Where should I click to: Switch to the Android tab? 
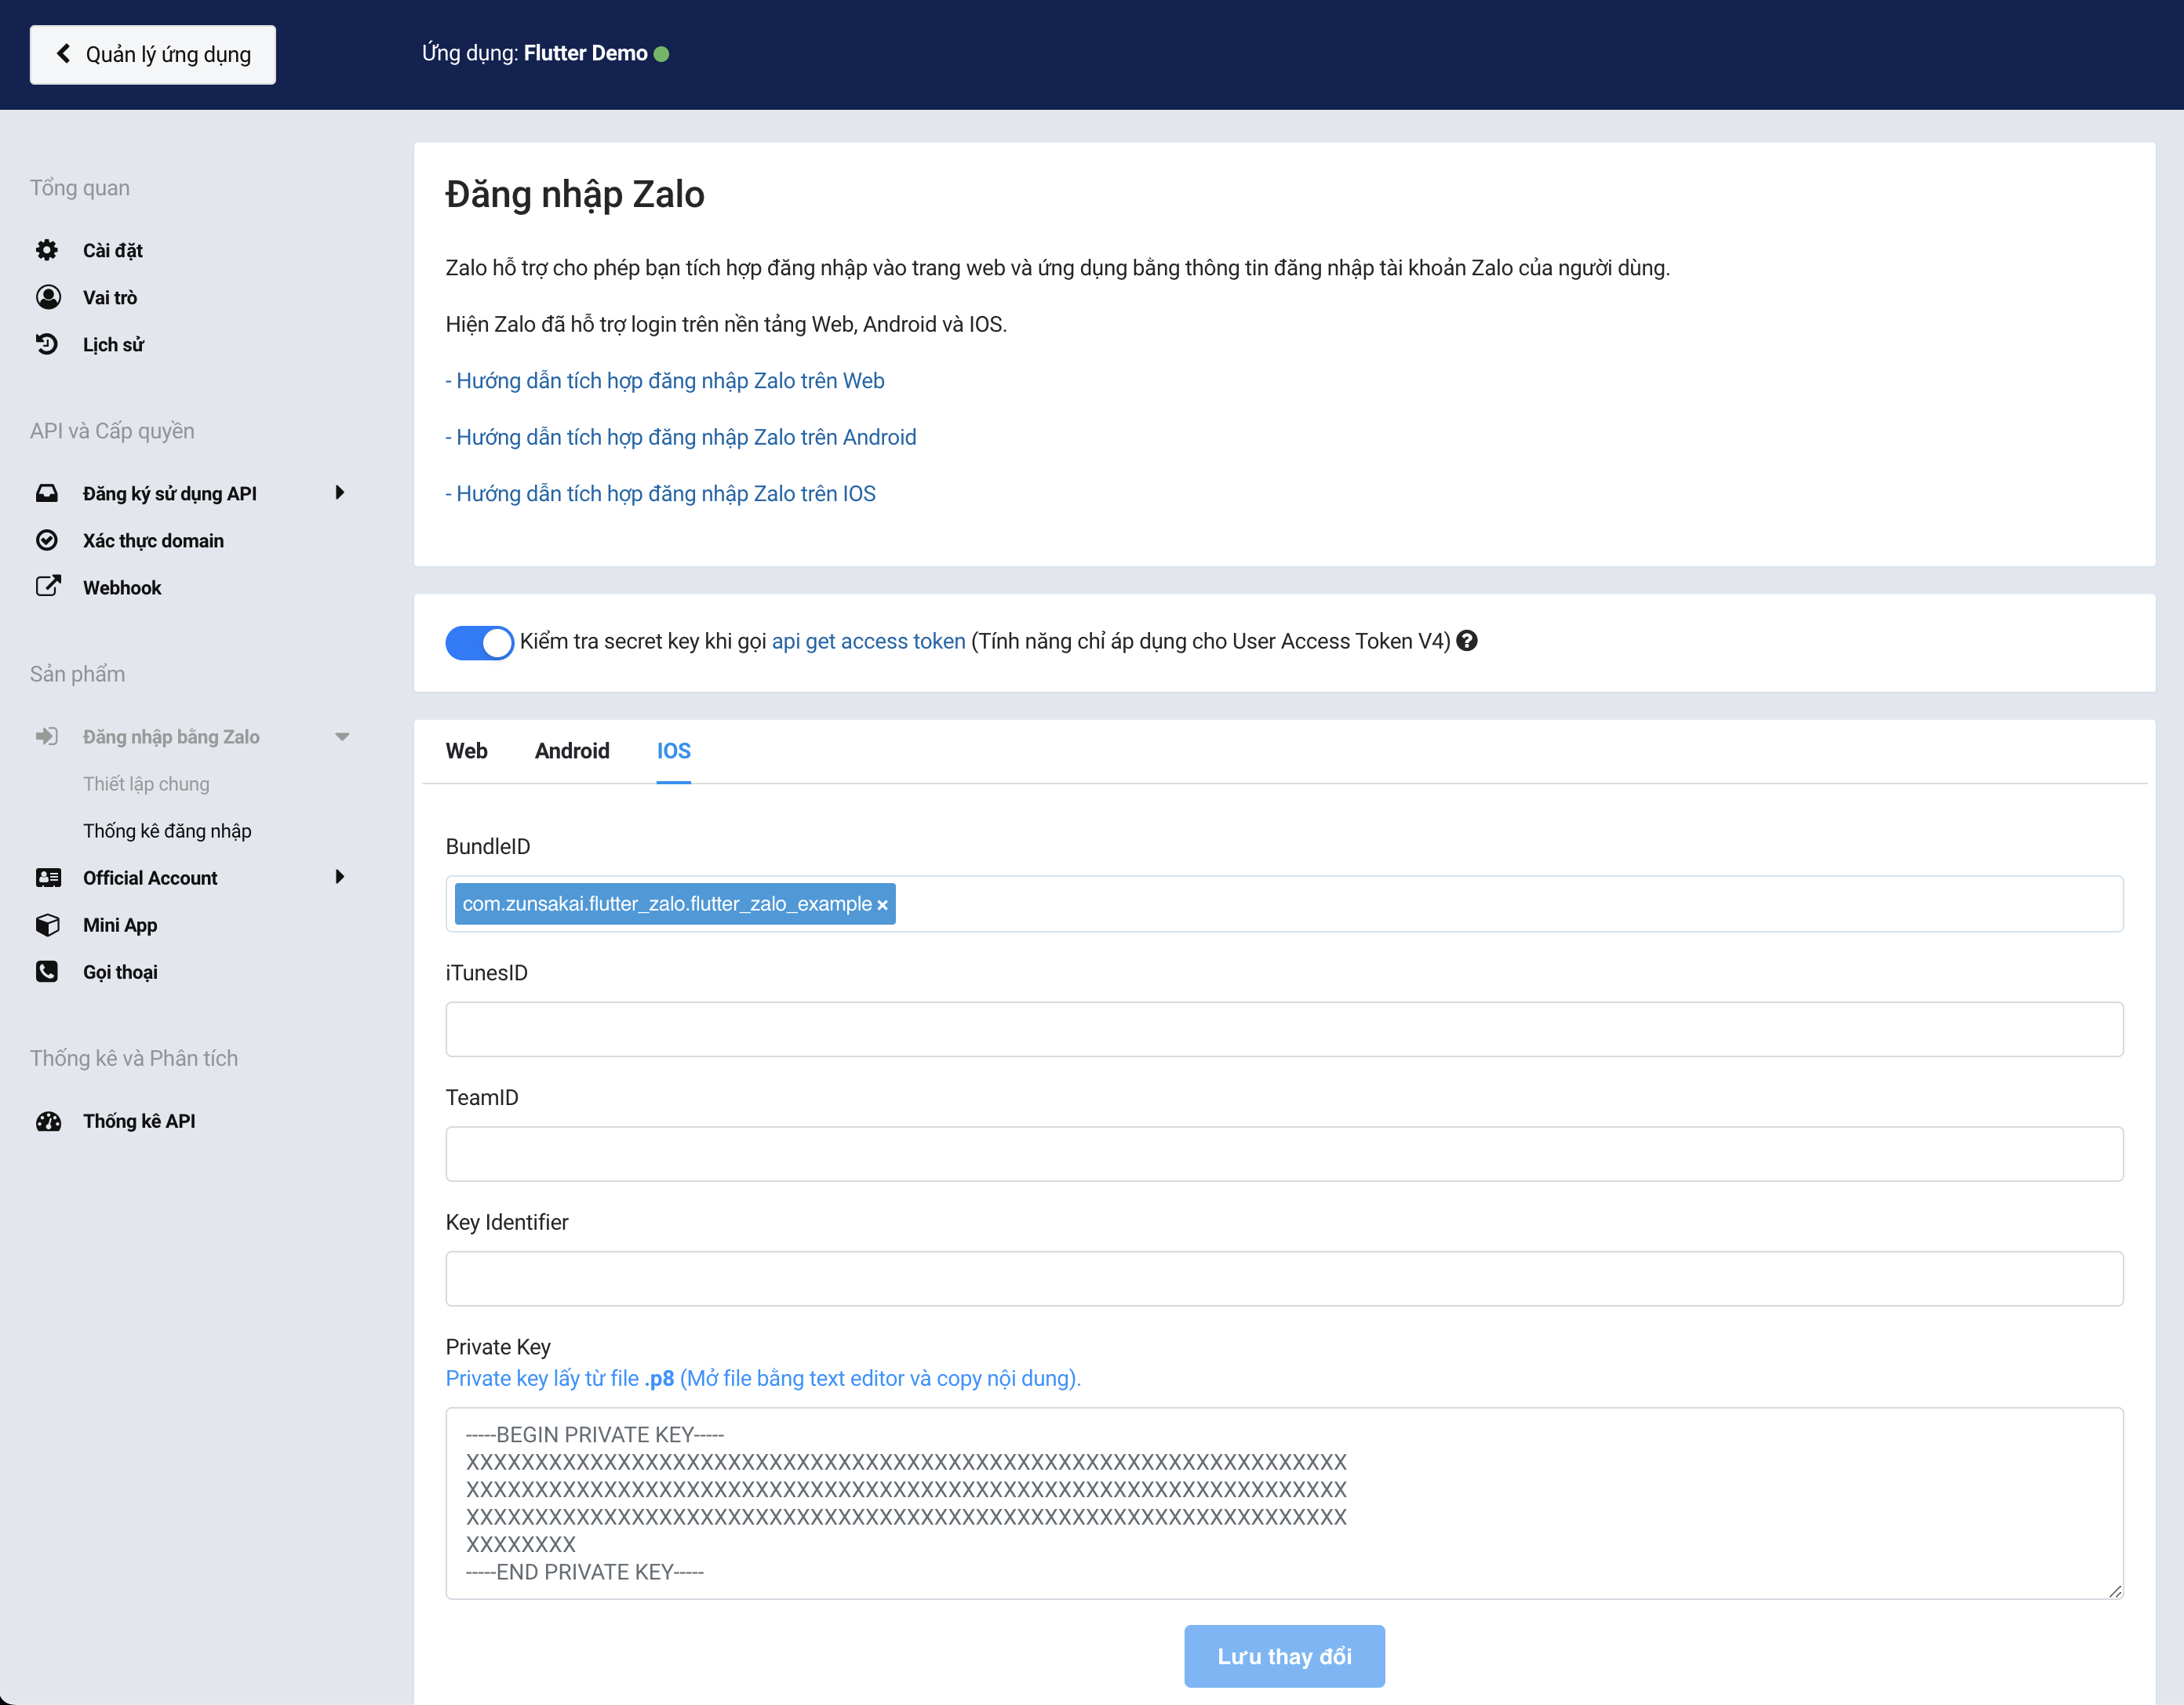point(571,751)
